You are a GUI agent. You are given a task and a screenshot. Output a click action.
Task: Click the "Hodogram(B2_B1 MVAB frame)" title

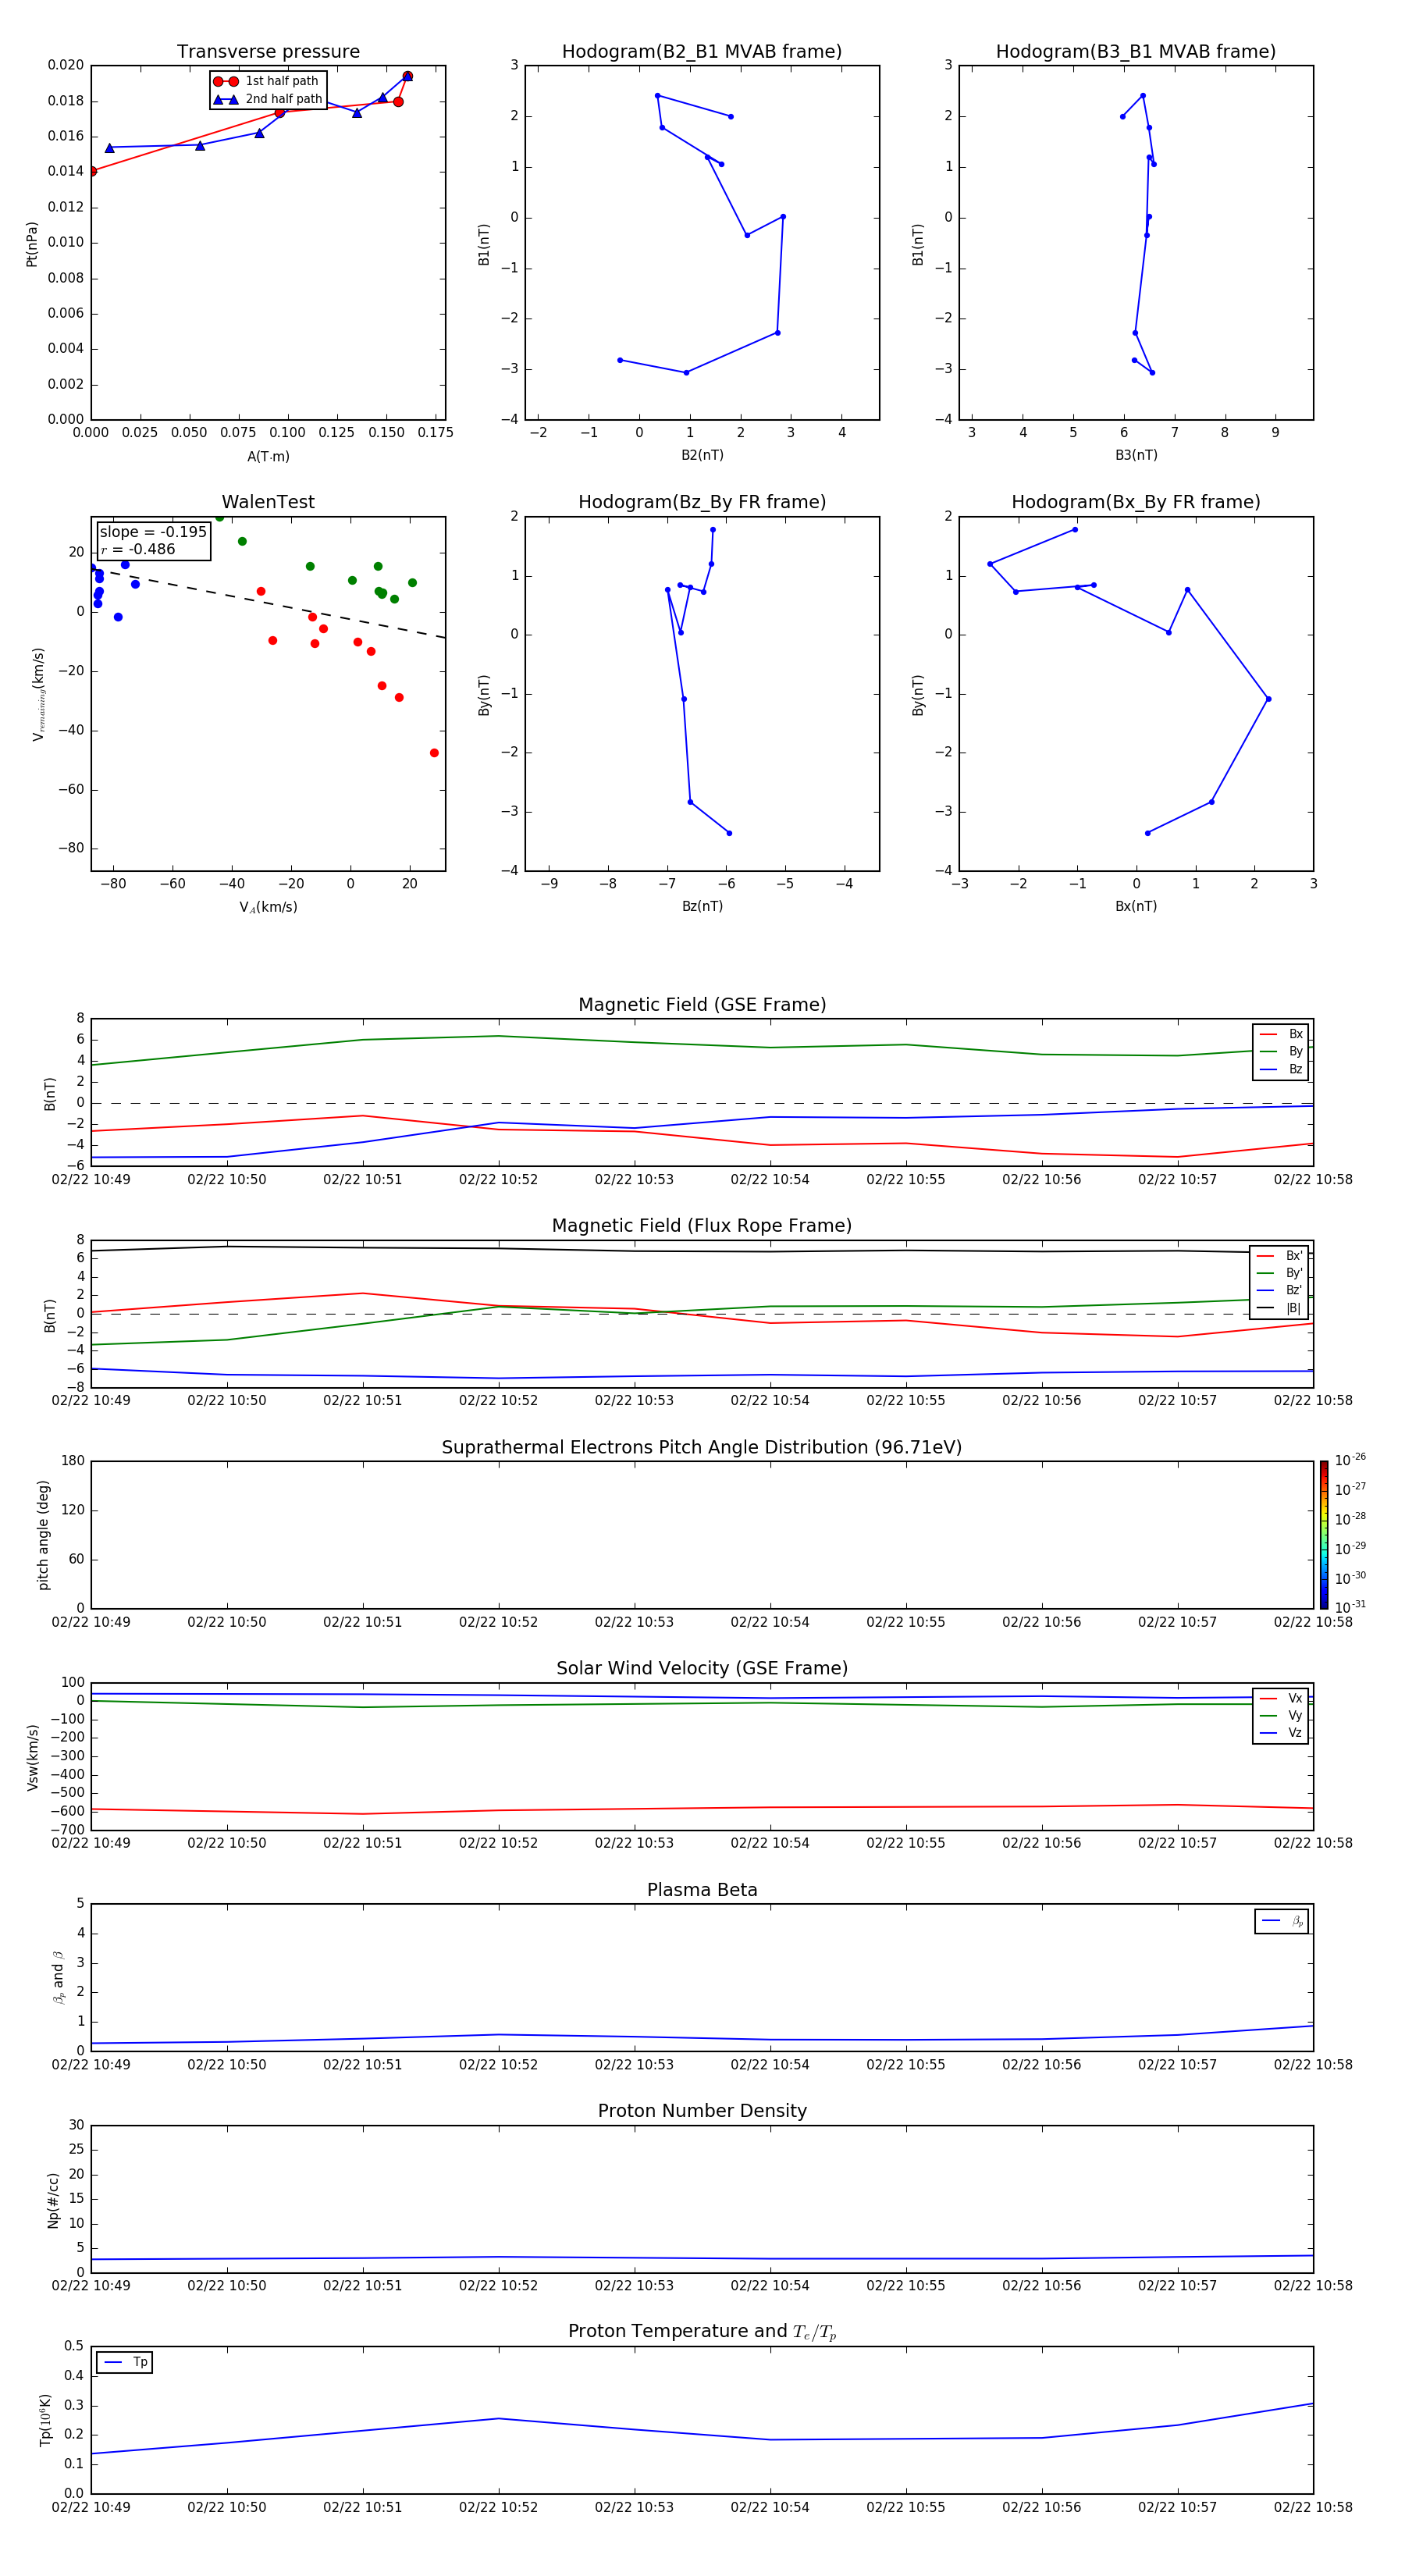point(702,52)
